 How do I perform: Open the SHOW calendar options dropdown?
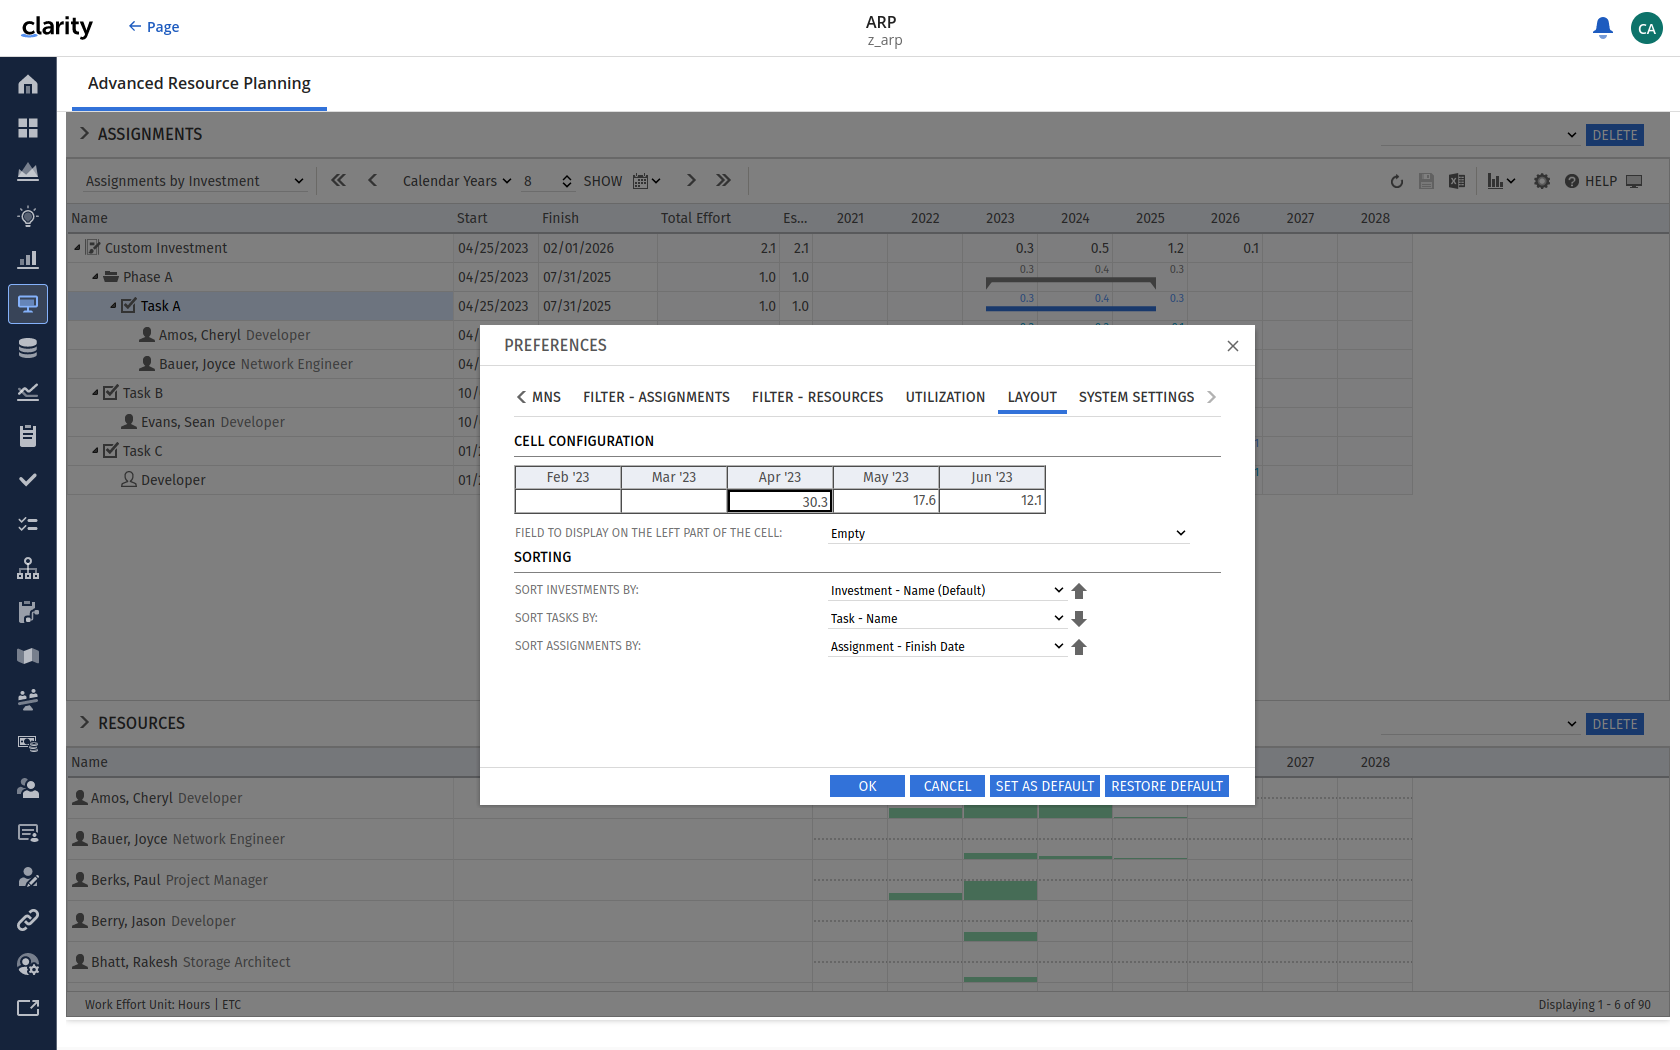point(647,181)
